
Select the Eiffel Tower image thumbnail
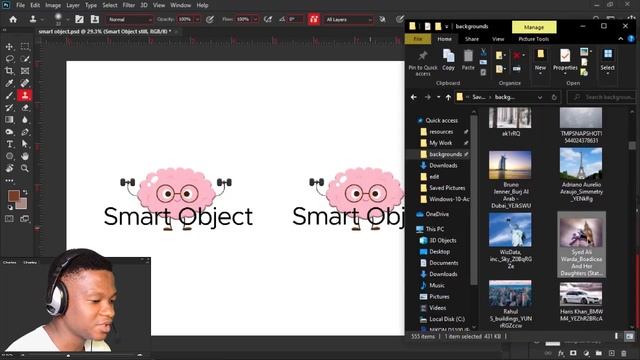pyautogui.click(x=581, y=164)
